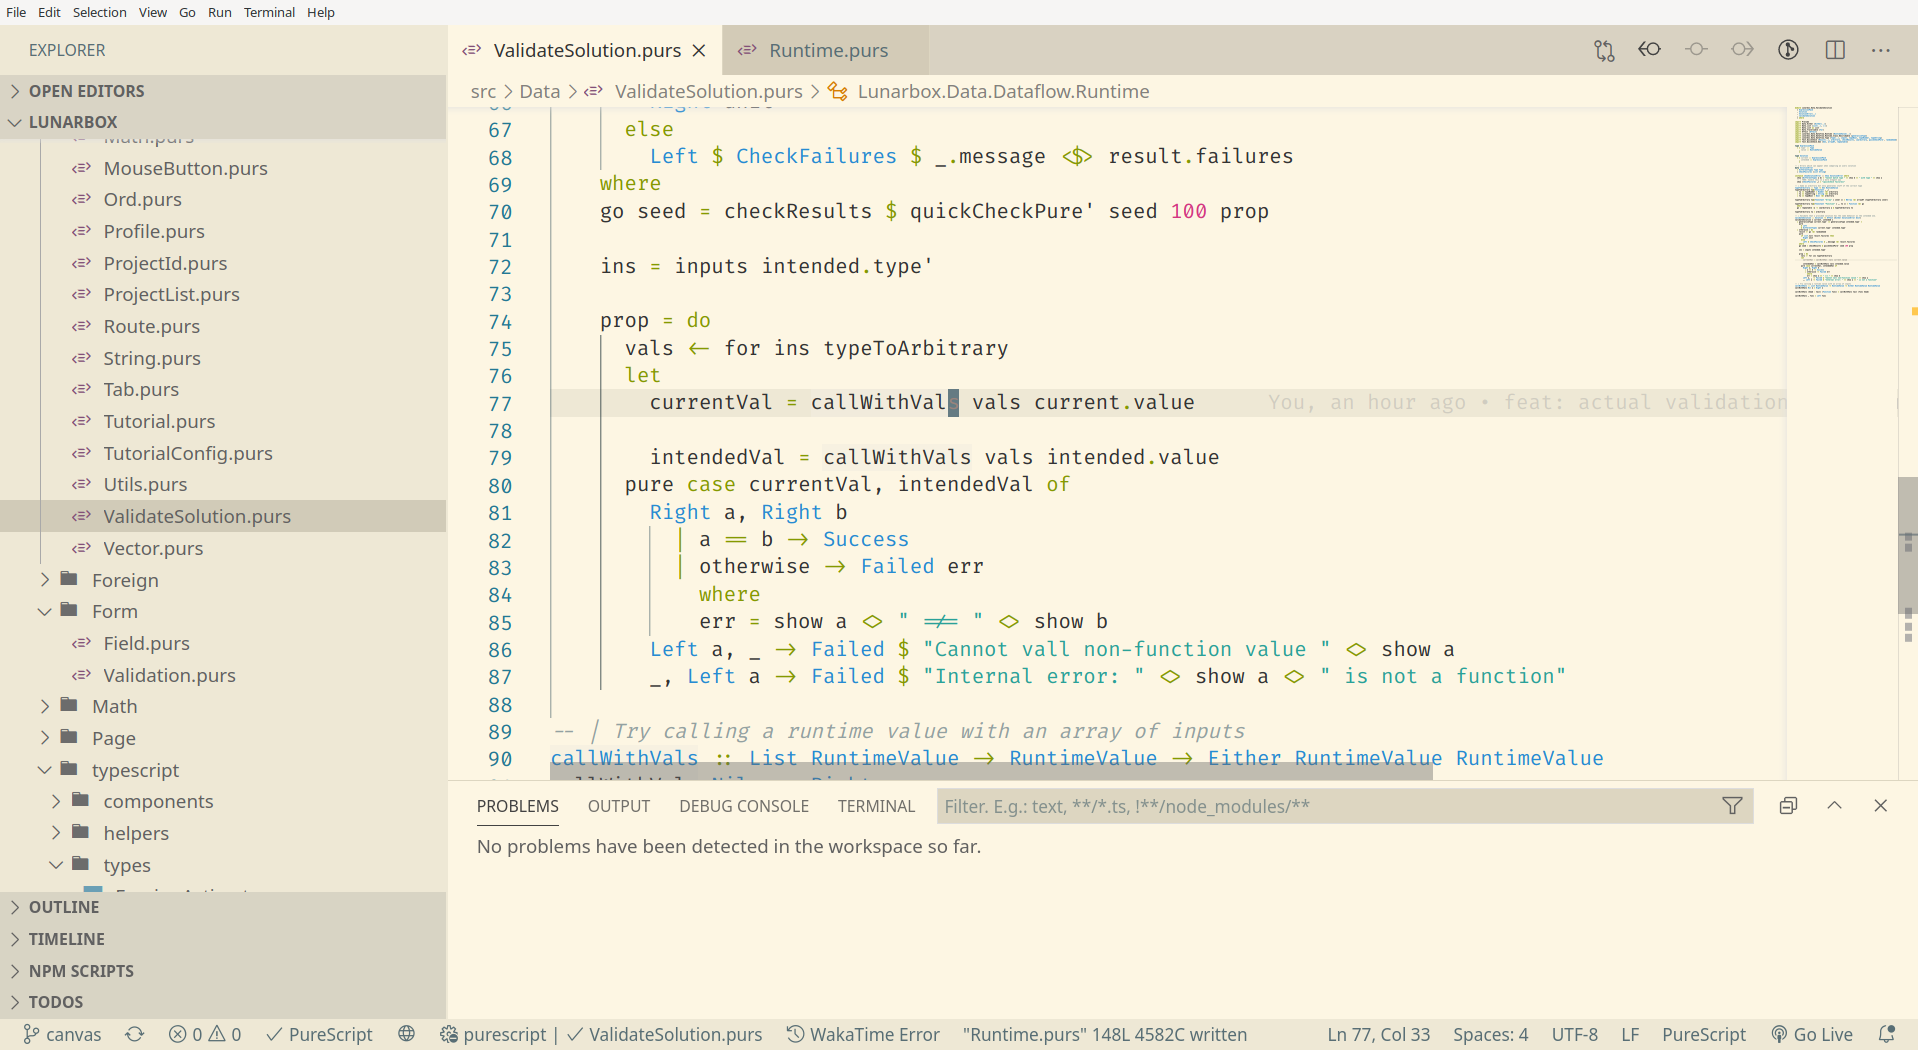Open the Terminal menu
This screenshot has width=1918, height=1050.
(269, 12)
